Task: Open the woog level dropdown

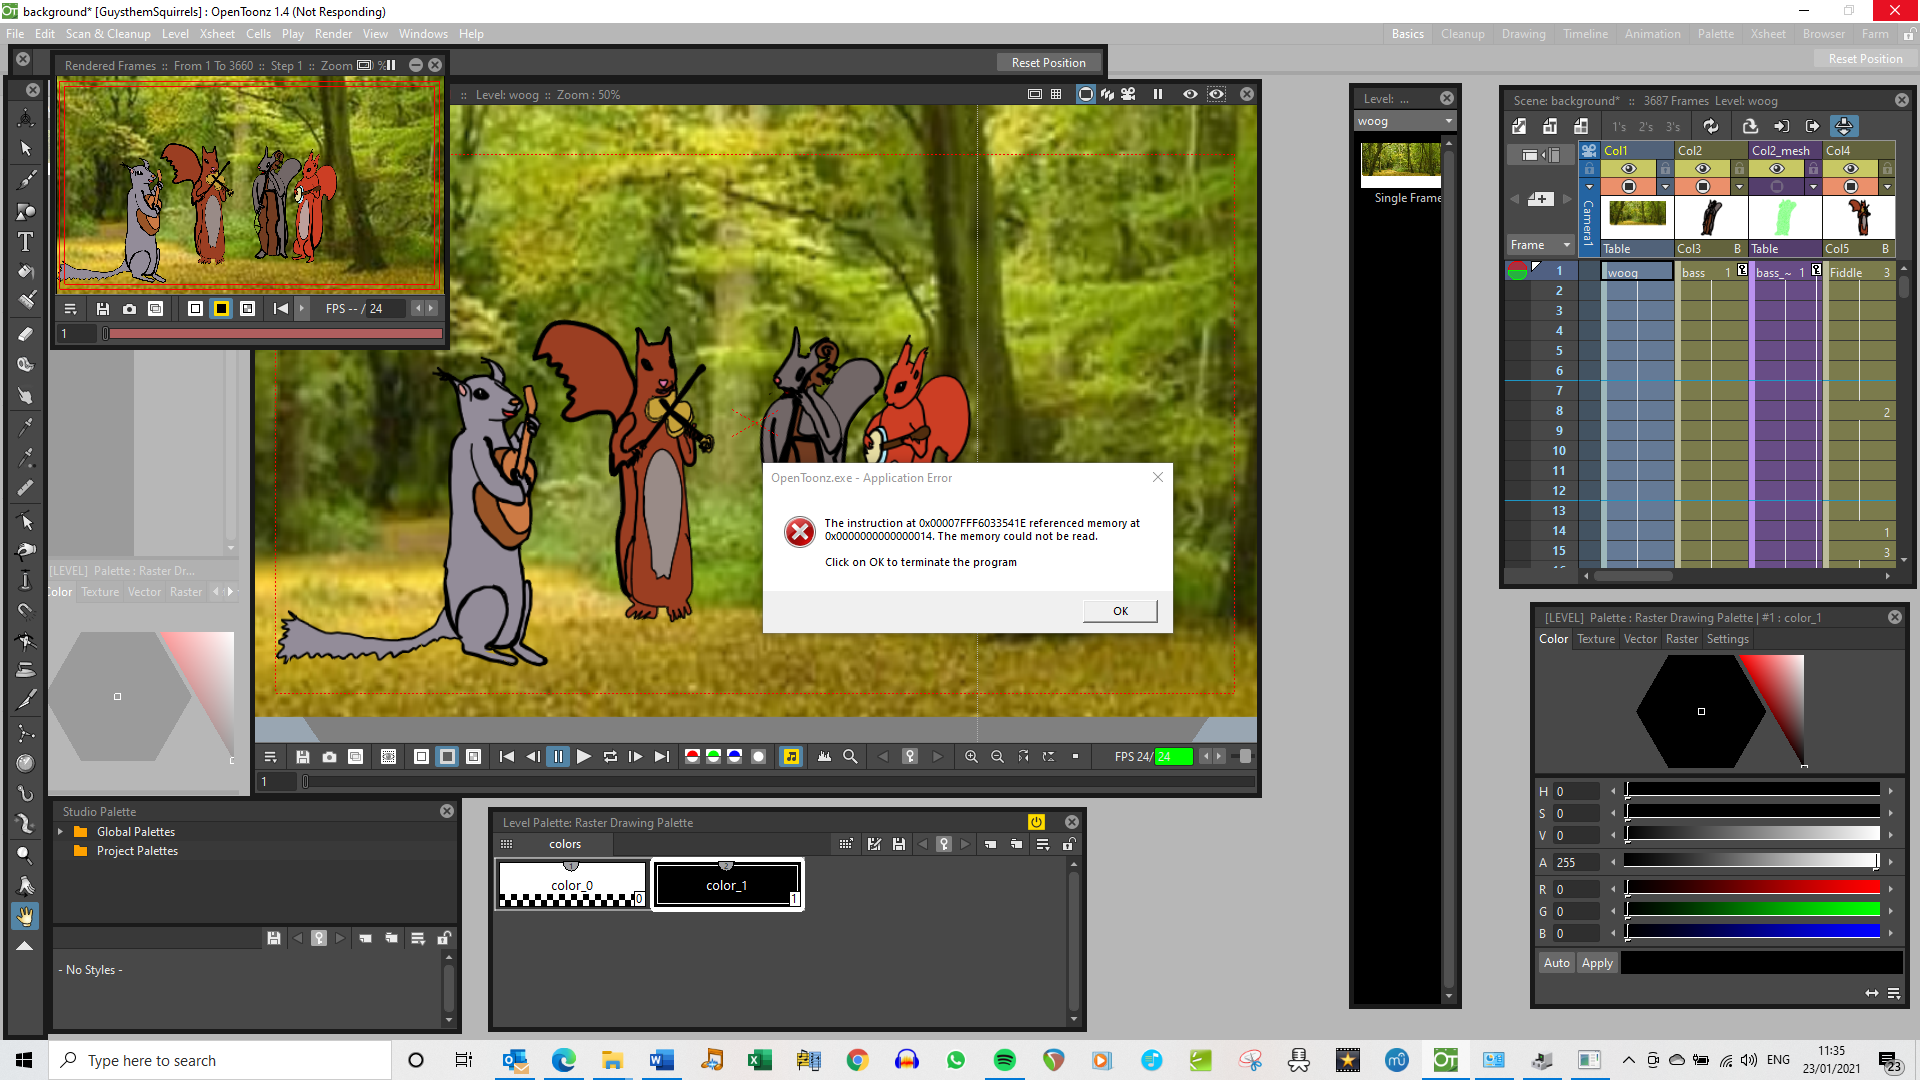Action: 1447,121
